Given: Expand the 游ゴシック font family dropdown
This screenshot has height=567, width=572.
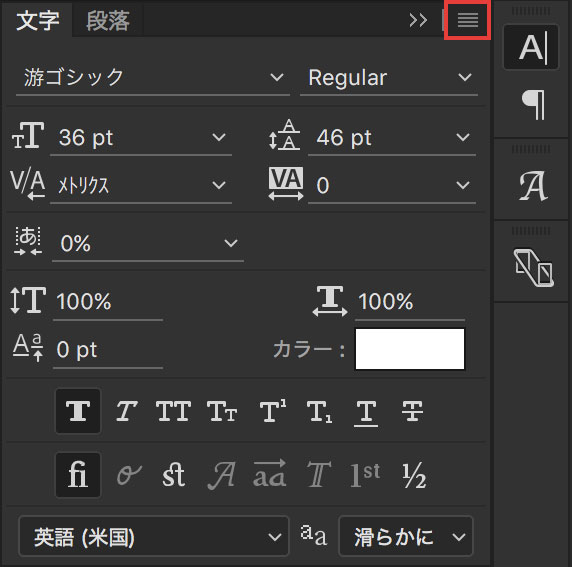Looking at the screenshot, I should [153, 78].
